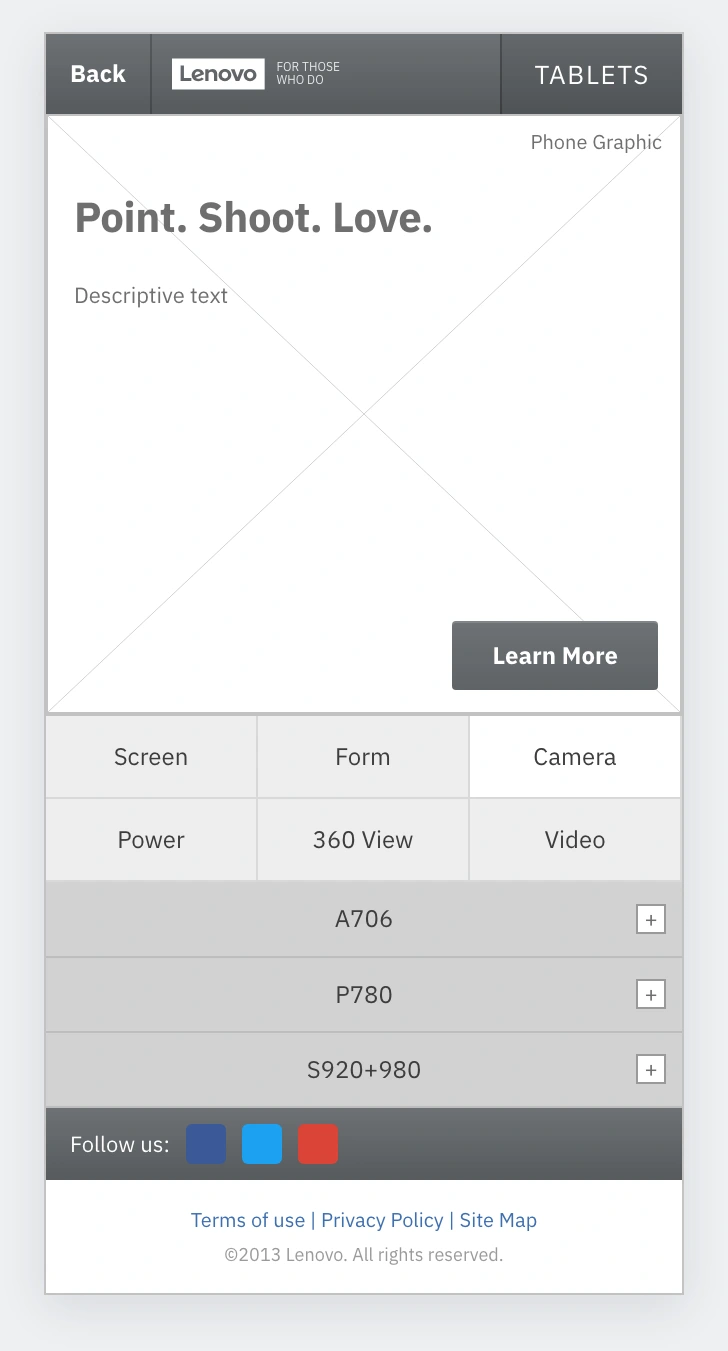This screenshot has width=728, height=1351.
Task: Open the Video tab
Action: click(575, 840)
